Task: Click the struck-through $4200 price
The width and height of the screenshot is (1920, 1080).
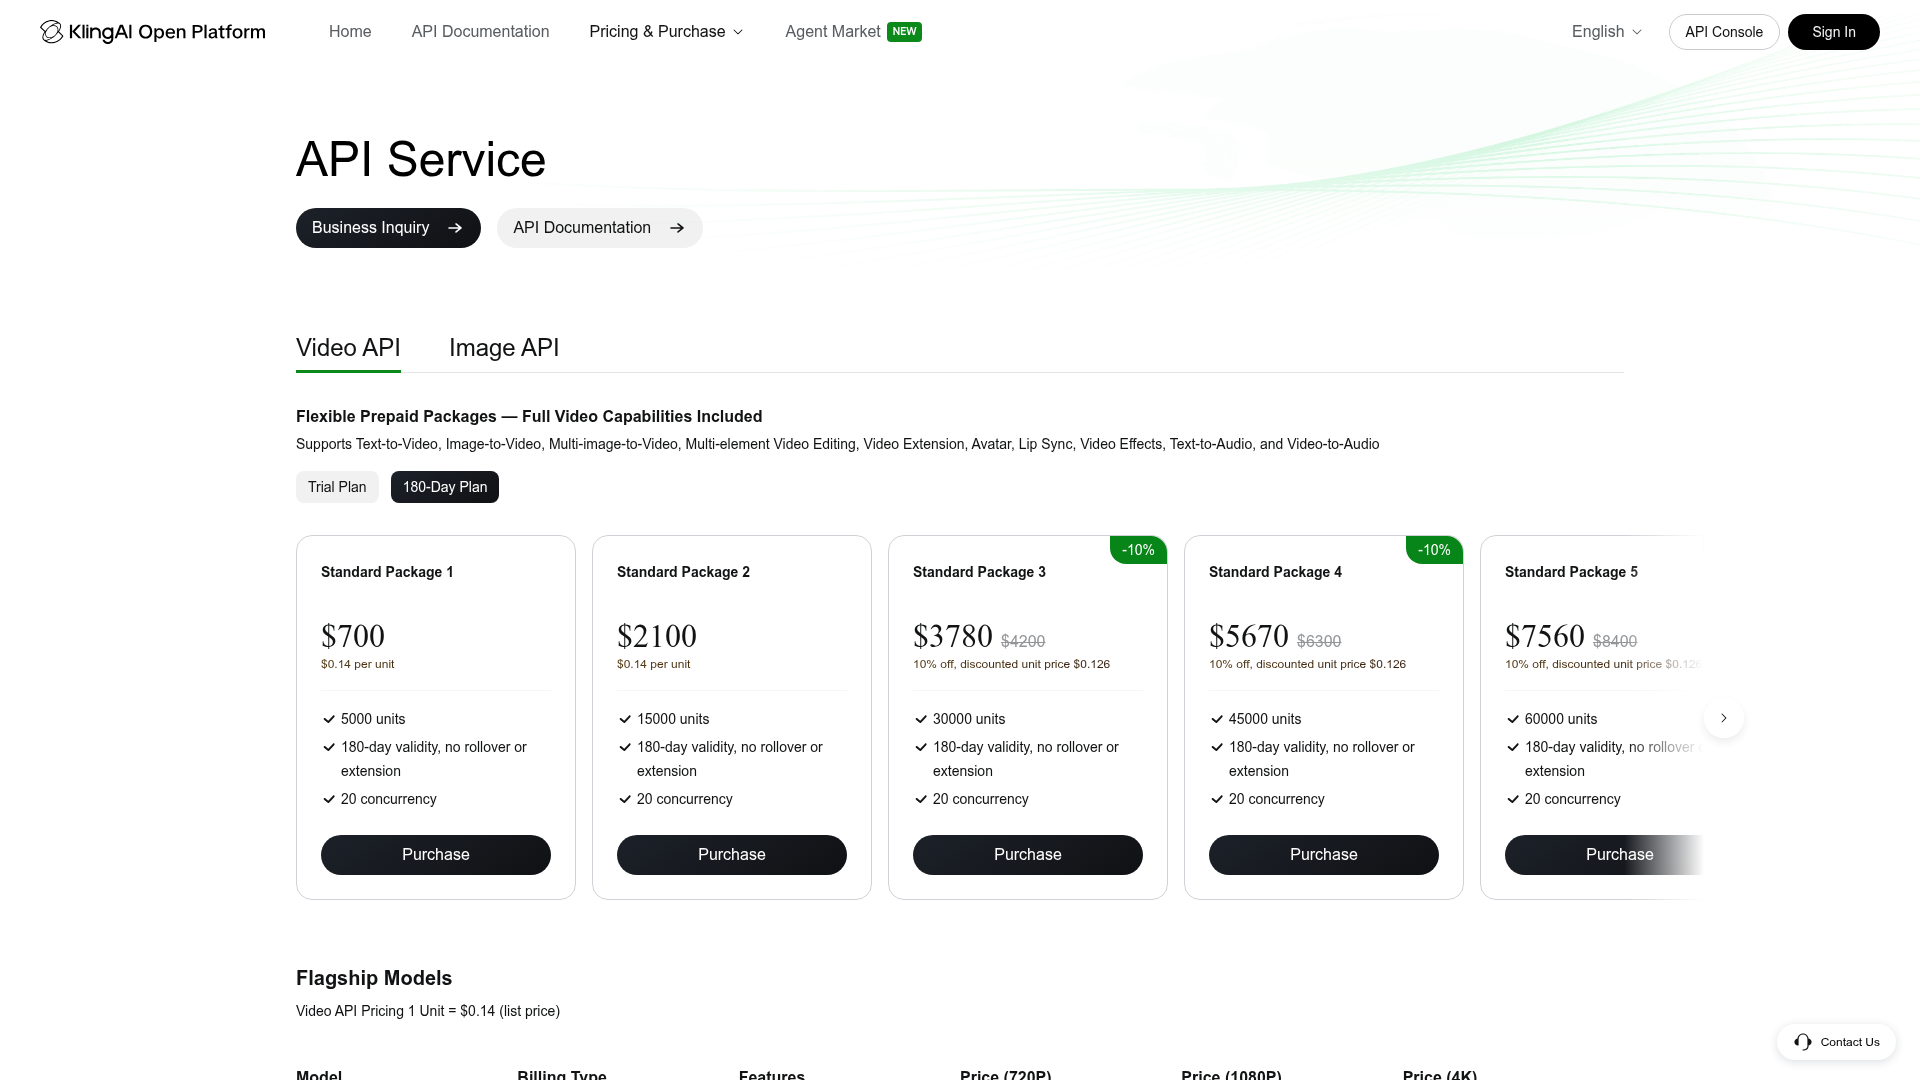Action: pyautogui.click(x=1023, y=641)
